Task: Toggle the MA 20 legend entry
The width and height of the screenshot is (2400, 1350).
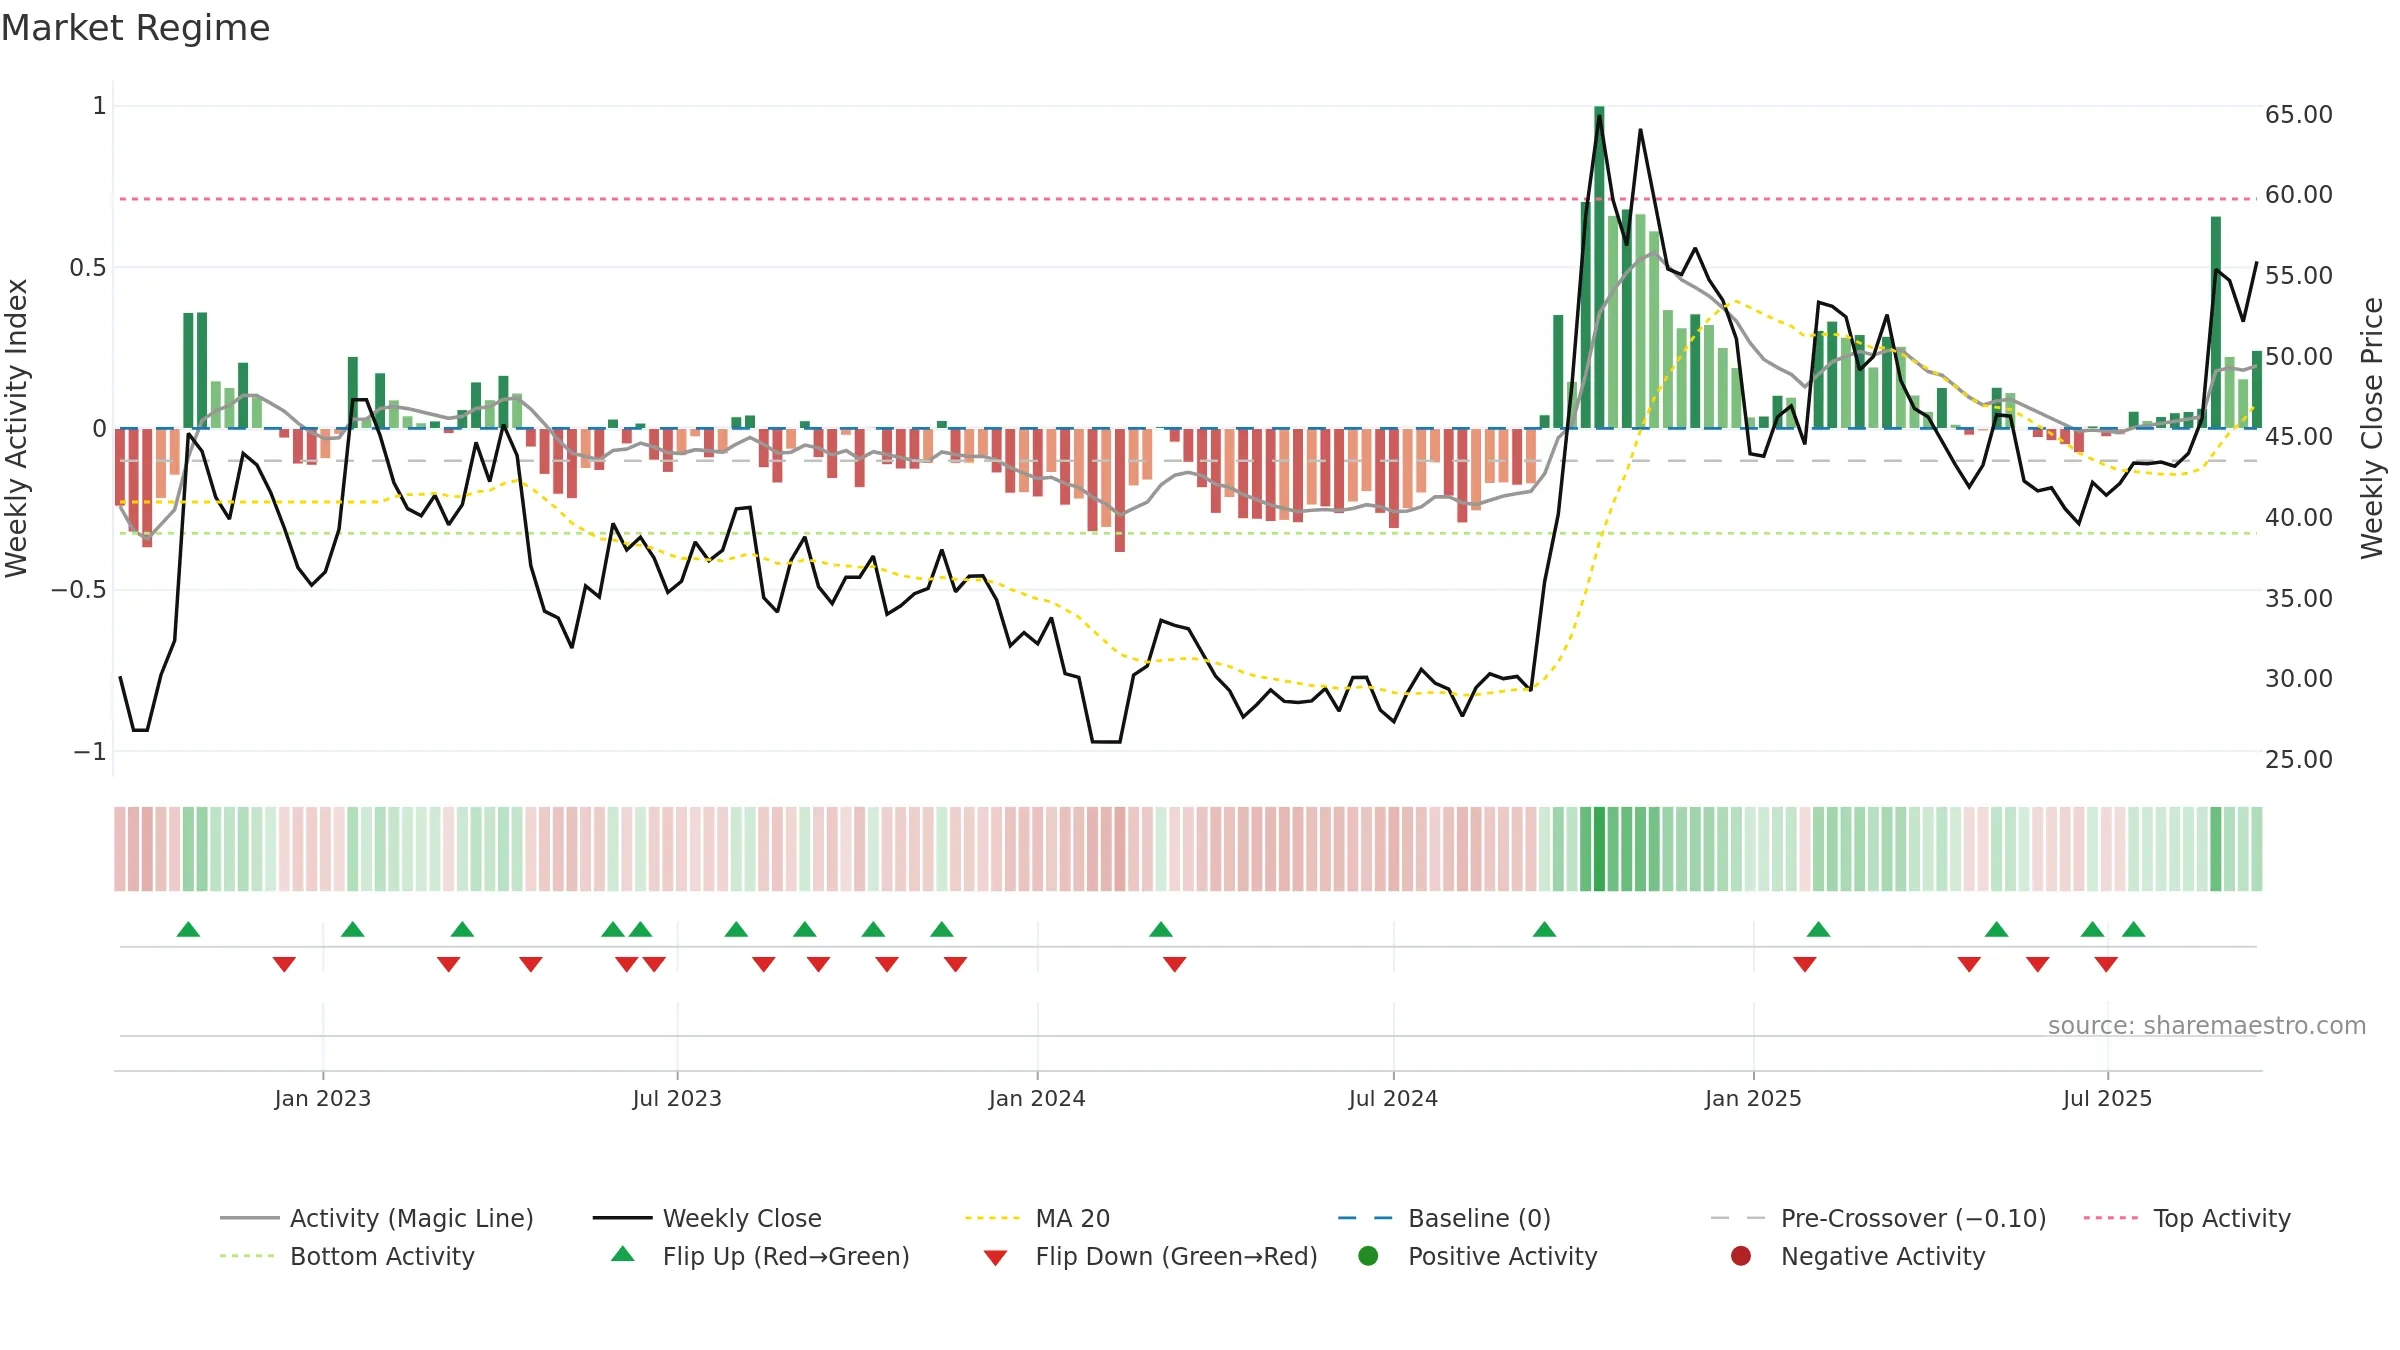Action: pyautogui.click(x=1037, y=1218)
